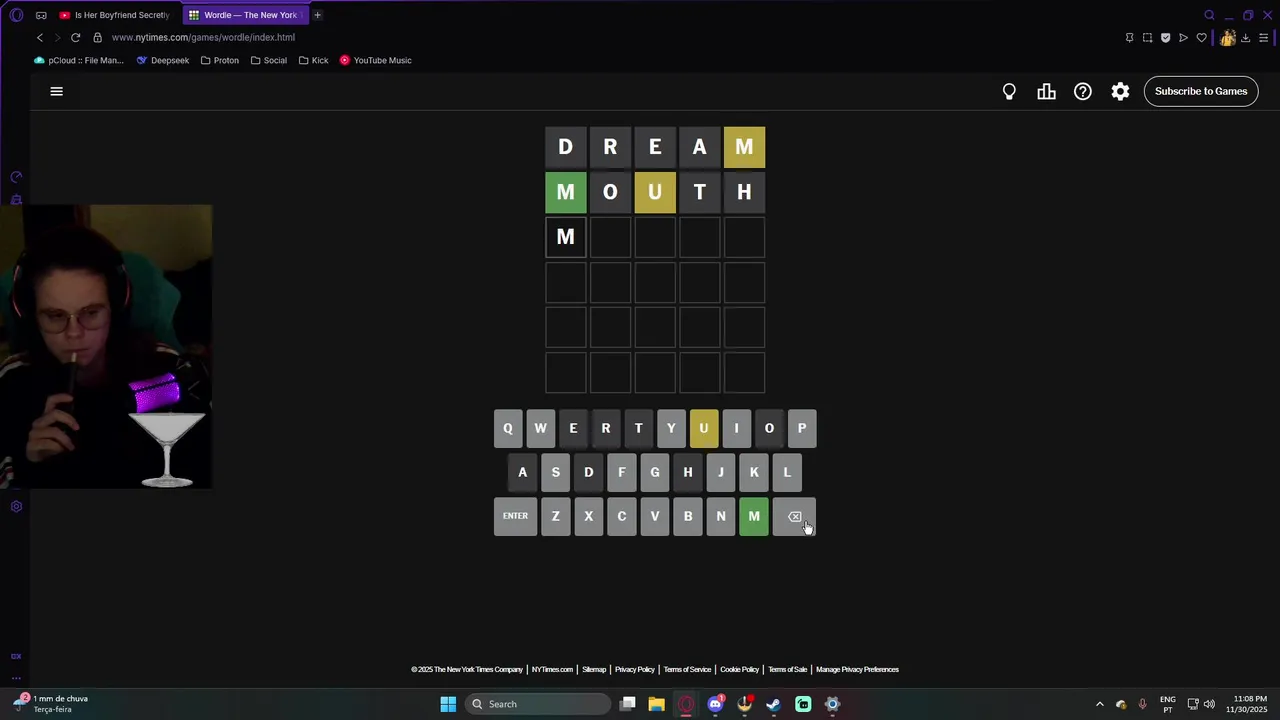
Task: Tap the S key on the keyboard
Action: pos(555,473)
